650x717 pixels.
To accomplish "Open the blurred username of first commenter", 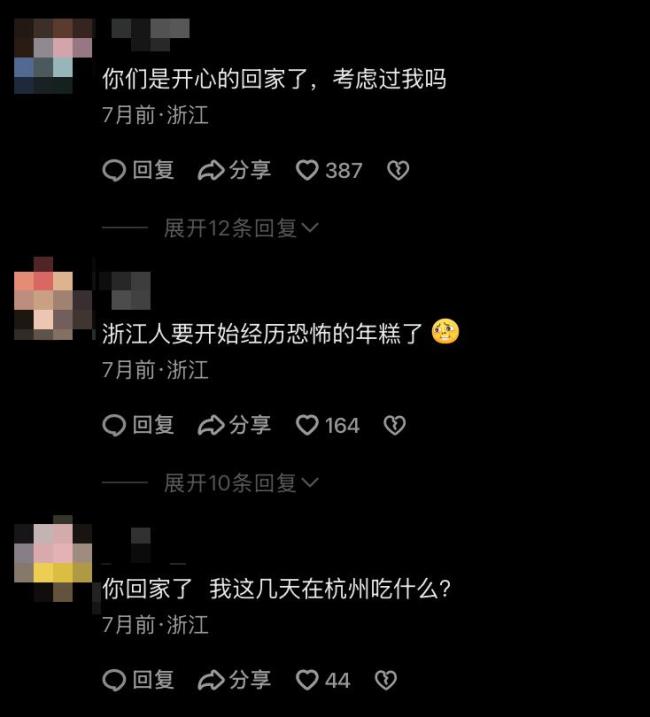I will click(150, 34).
